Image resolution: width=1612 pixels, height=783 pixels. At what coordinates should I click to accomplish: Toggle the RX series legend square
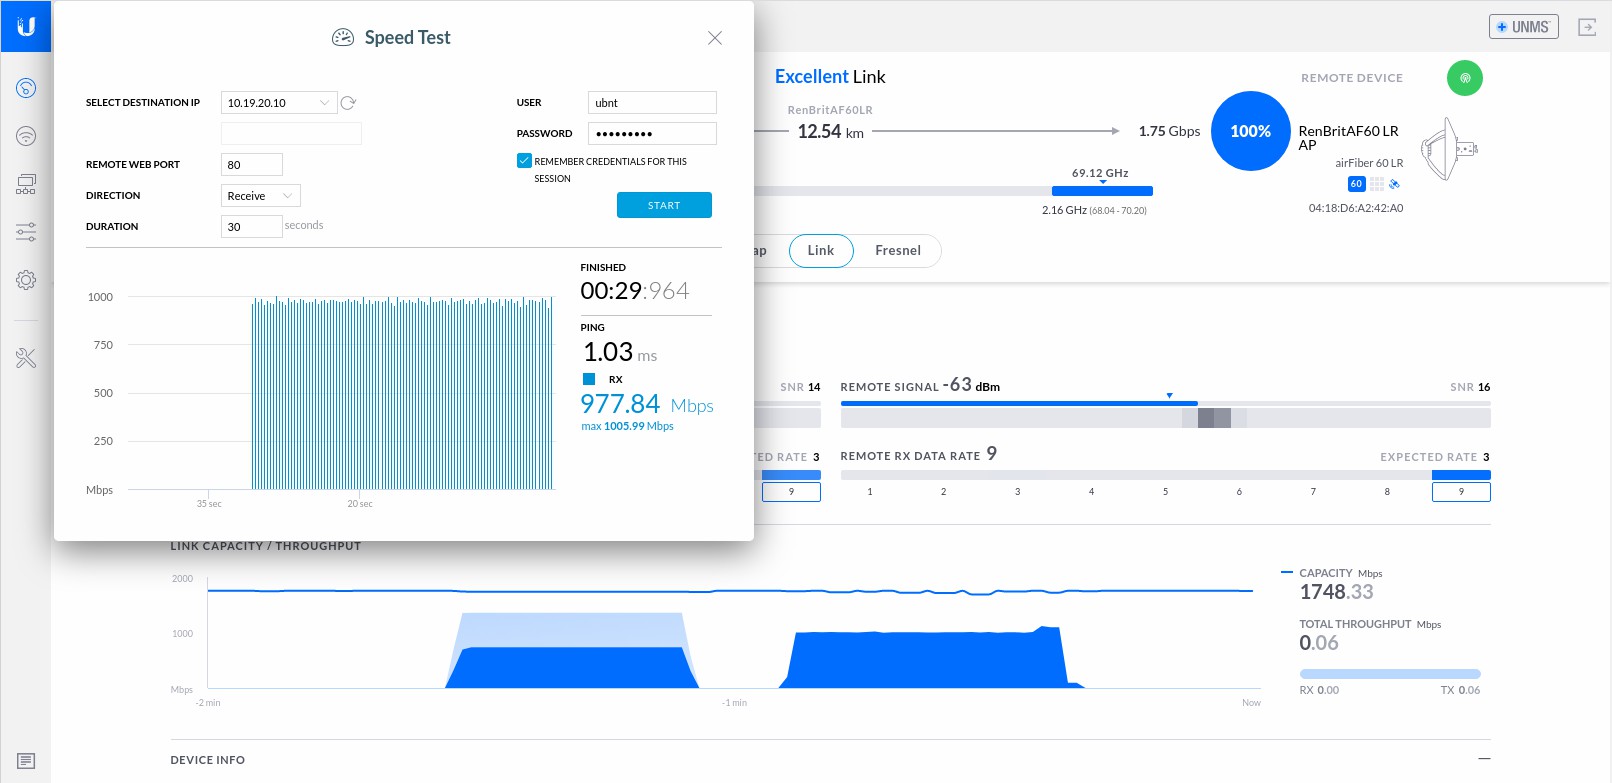tap(589, 379)
